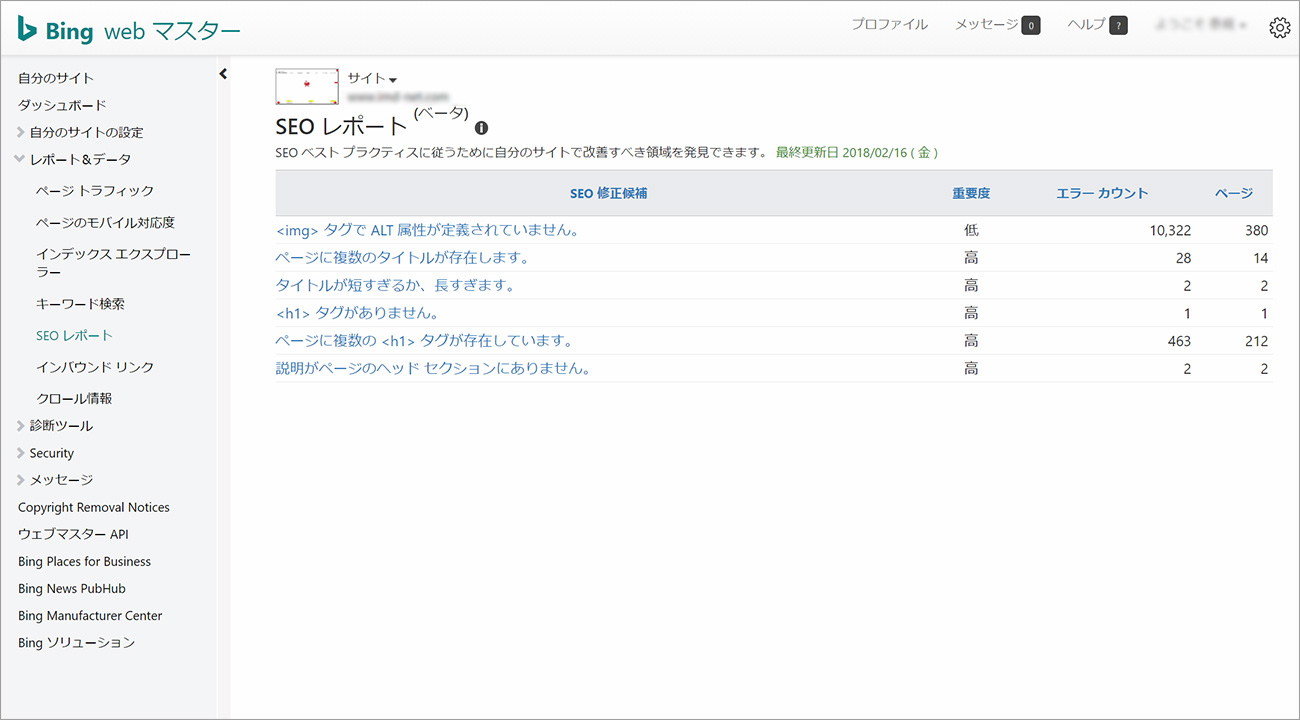
Task: Click error count 28
Action: coord(1183,258)
